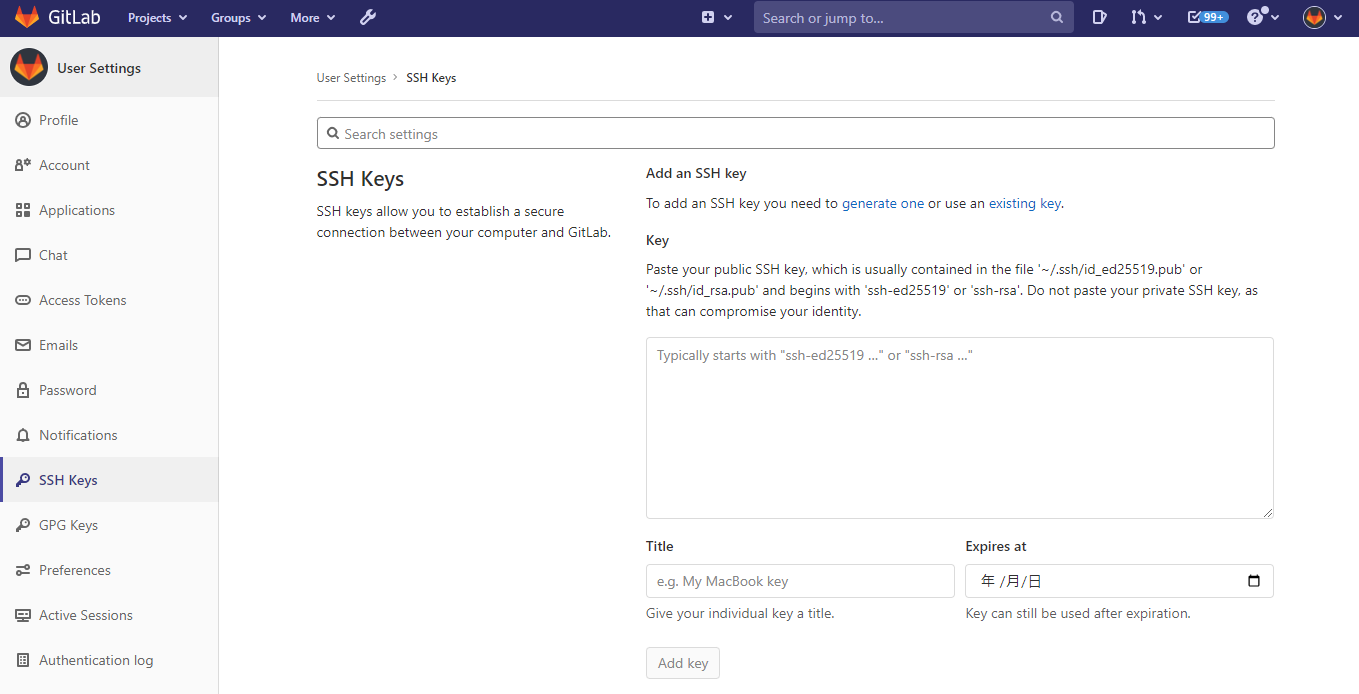Open the plus new project dropdown
This screenshot has width=1359, height=694.
[x=716, y=16]
